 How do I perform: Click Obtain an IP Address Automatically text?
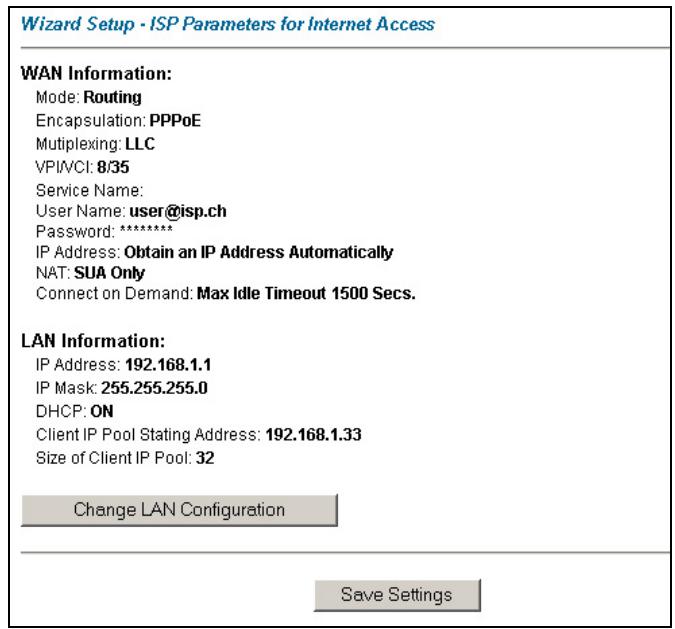click(258, 252)
